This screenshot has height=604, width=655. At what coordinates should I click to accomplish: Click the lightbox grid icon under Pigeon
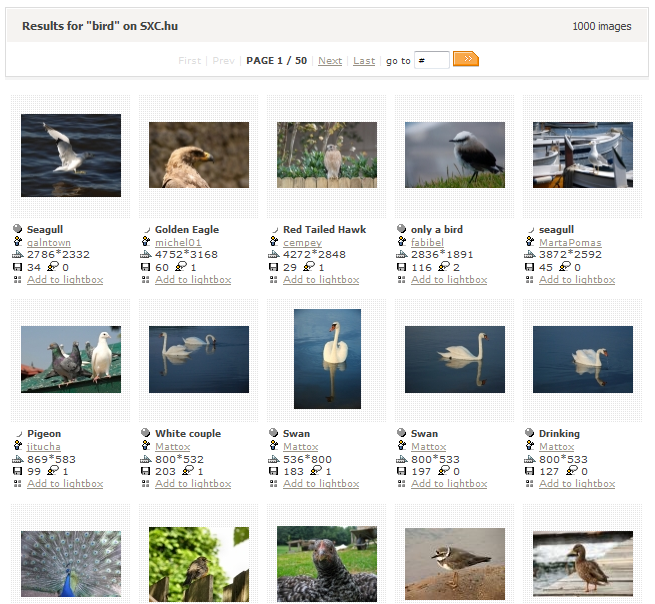coord(18,484)
